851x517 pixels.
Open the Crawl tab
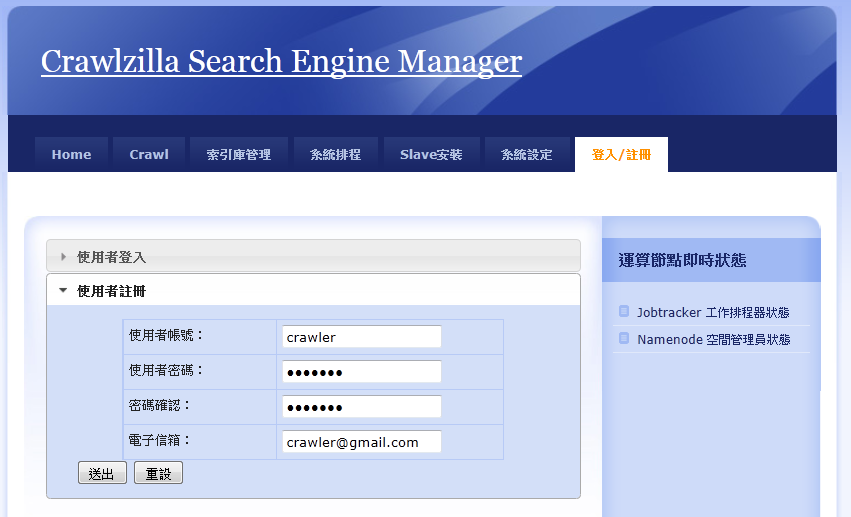pos(149,155)
